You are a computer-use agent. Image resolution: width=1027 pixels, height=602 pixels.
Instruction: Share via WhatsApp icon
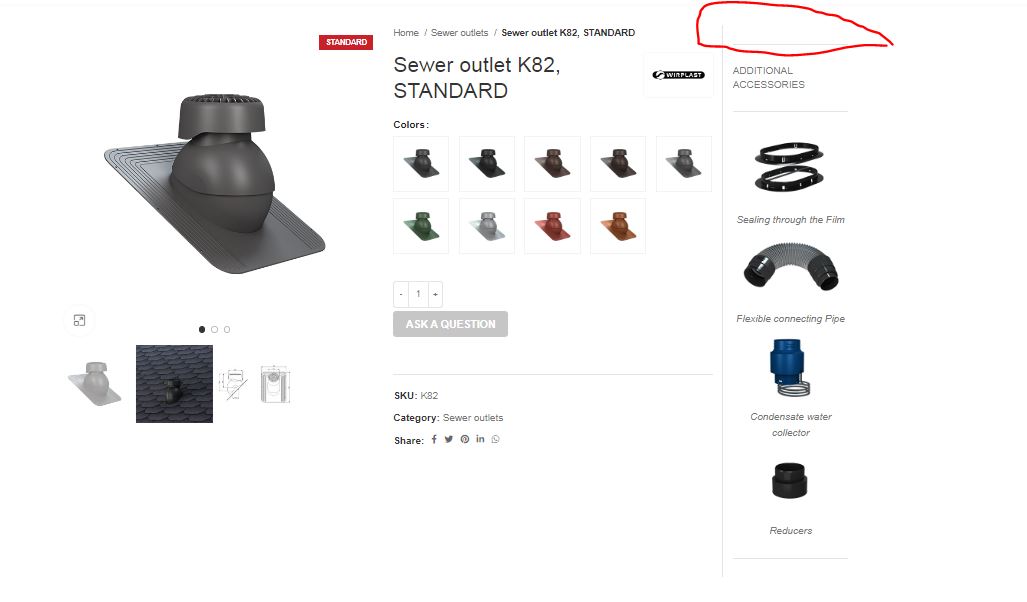pos(495,440)
